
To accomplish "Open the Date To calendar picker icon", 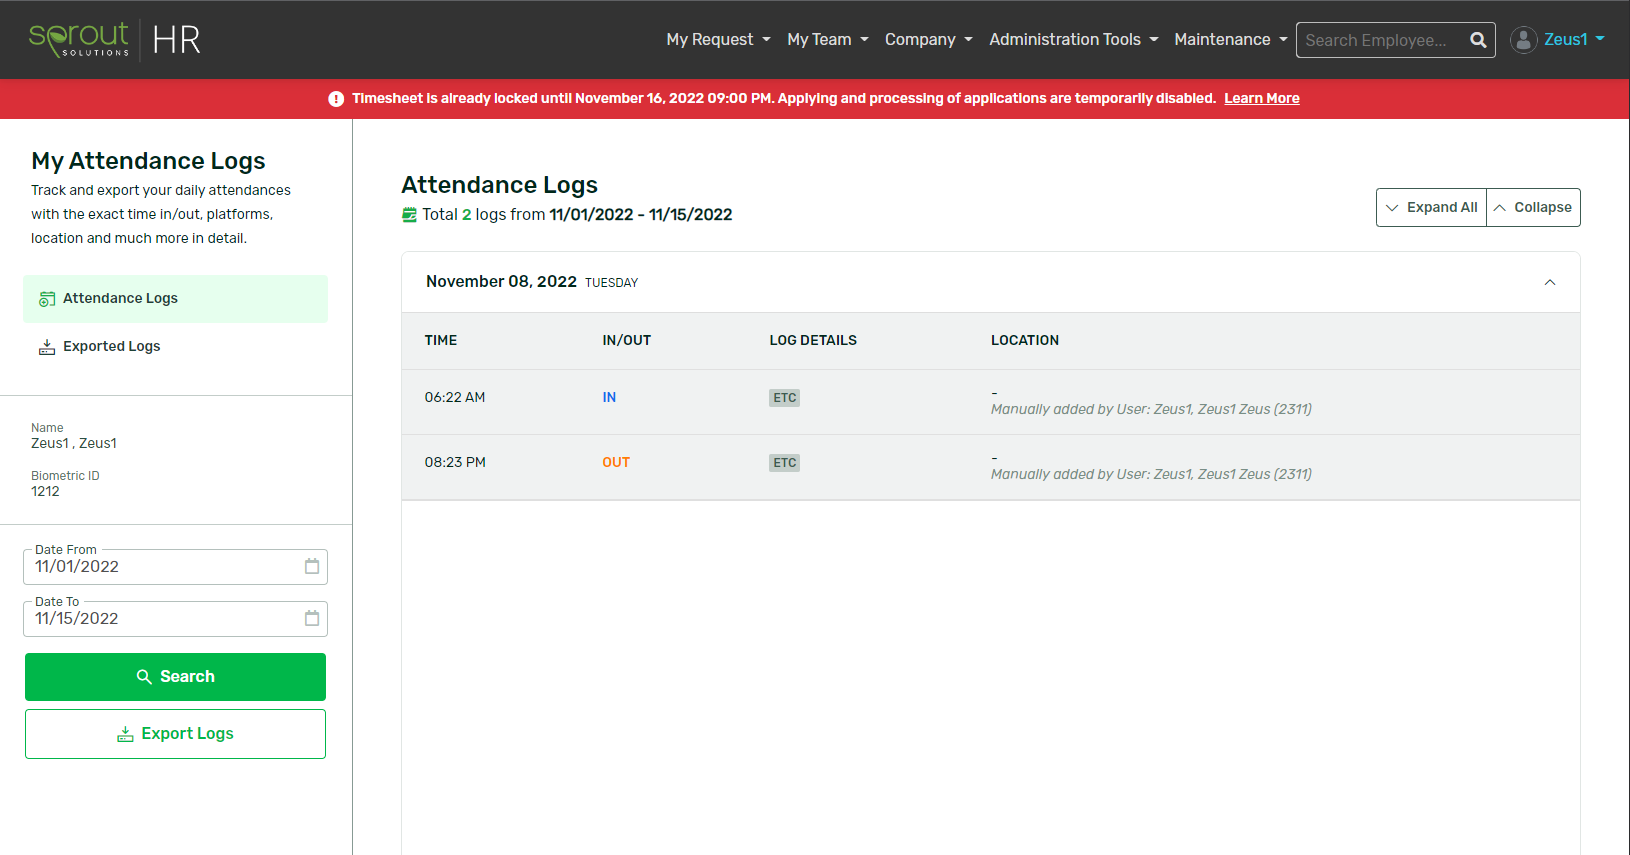I will click(312, 619).
